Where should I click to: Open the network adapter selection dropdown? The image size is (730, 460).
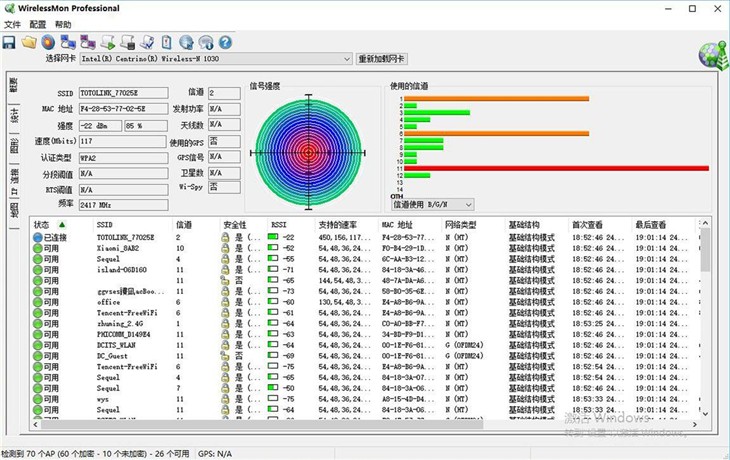(347, 59)
